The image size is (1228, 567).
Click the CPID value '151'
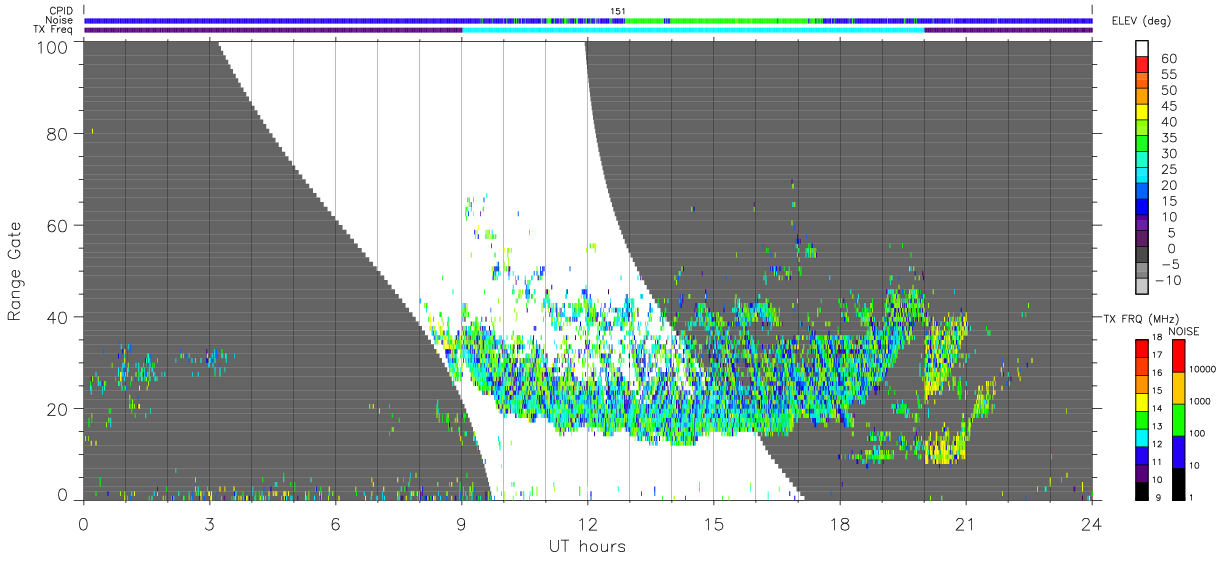pyautogui.click(x=617, y=12)
